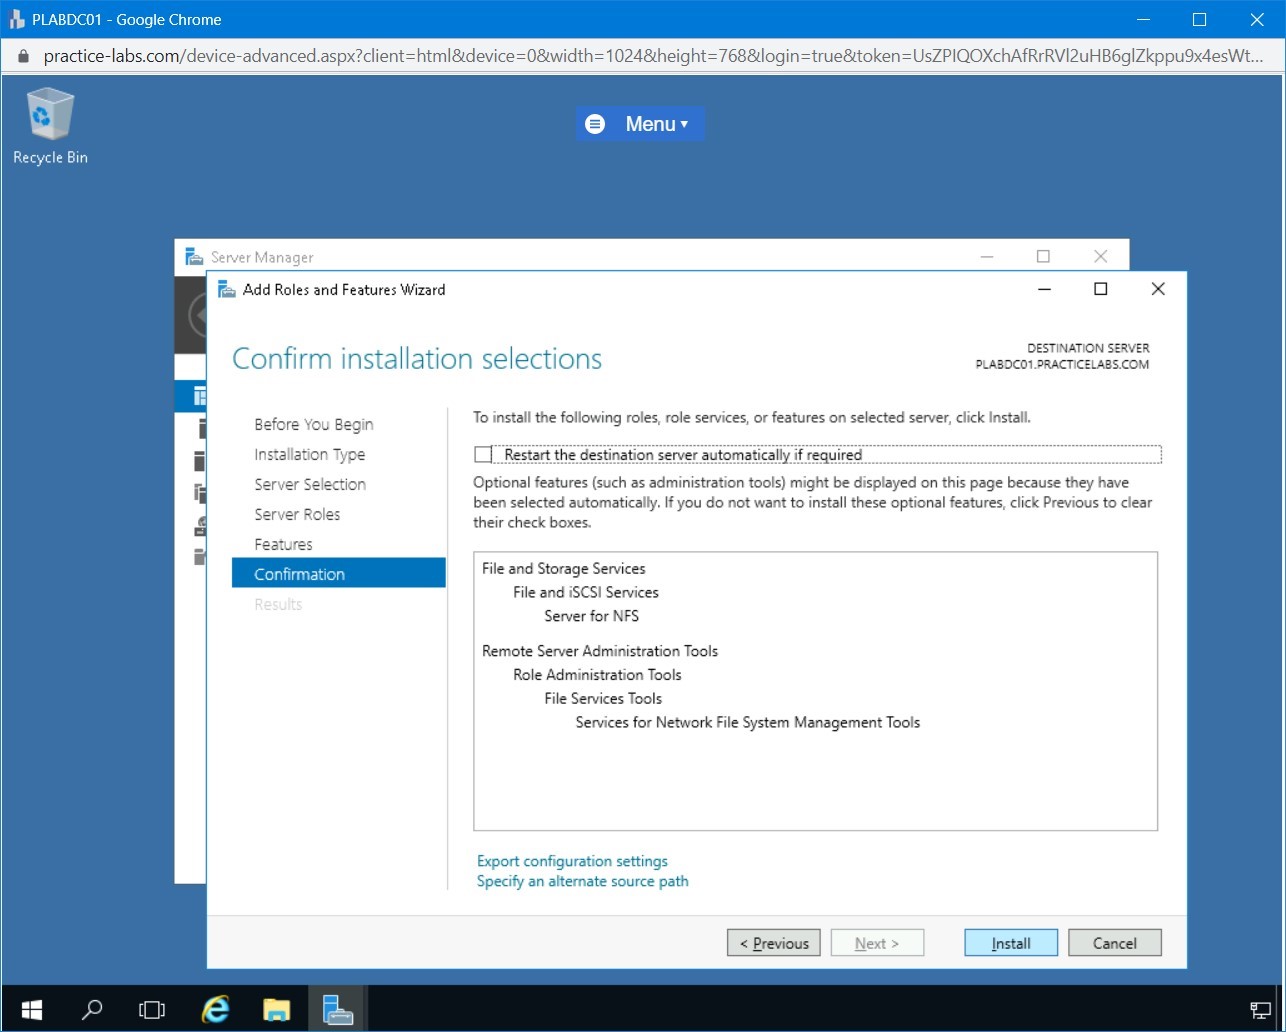The width and height of the screenshot is (1286, 1032).
Task: Select Services for Network File System Management Tools
Action: coord(748,723)
